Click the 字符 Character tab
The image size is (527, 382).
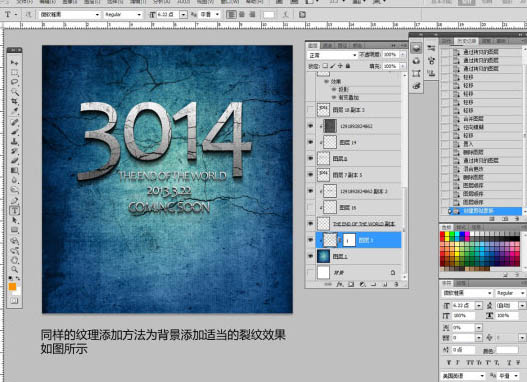[447, 283]
